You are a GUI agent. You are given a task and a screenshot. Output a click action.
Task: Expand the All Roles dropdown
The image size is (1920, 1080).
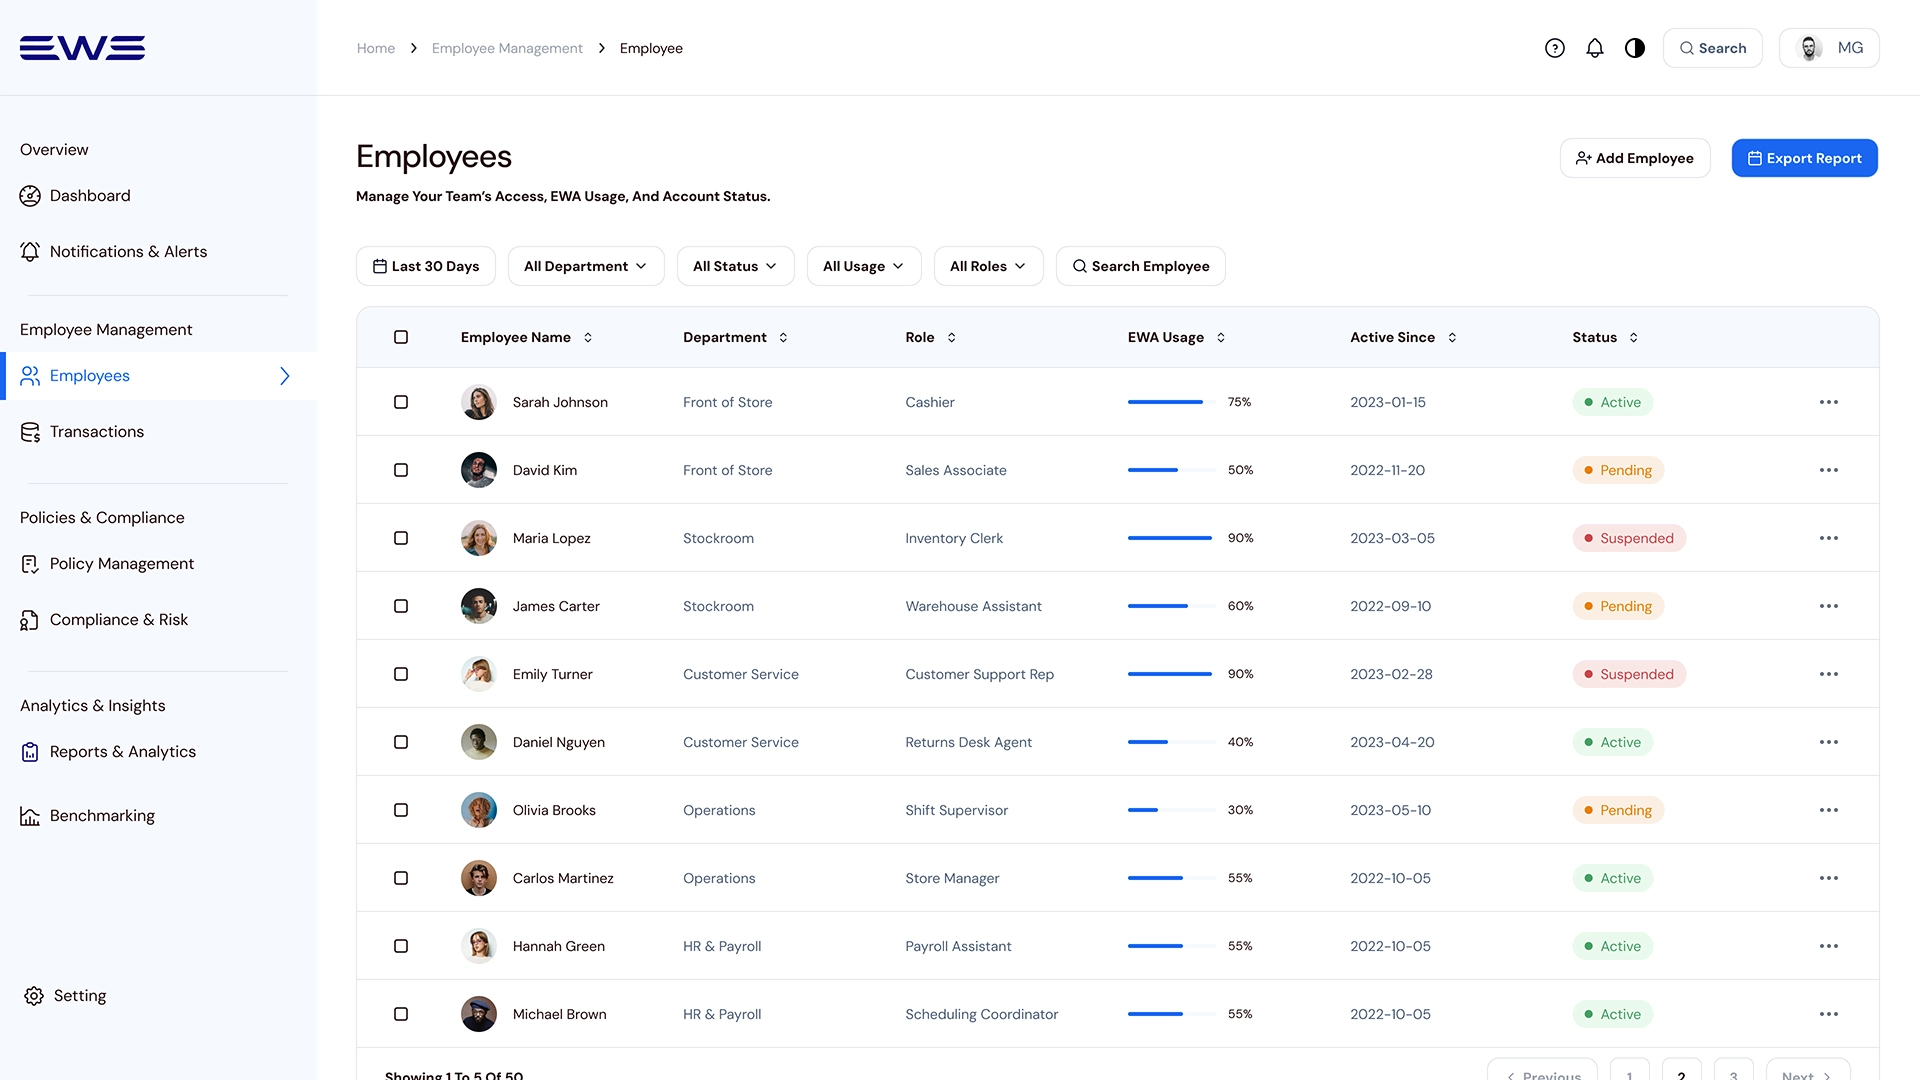point(988,266)
